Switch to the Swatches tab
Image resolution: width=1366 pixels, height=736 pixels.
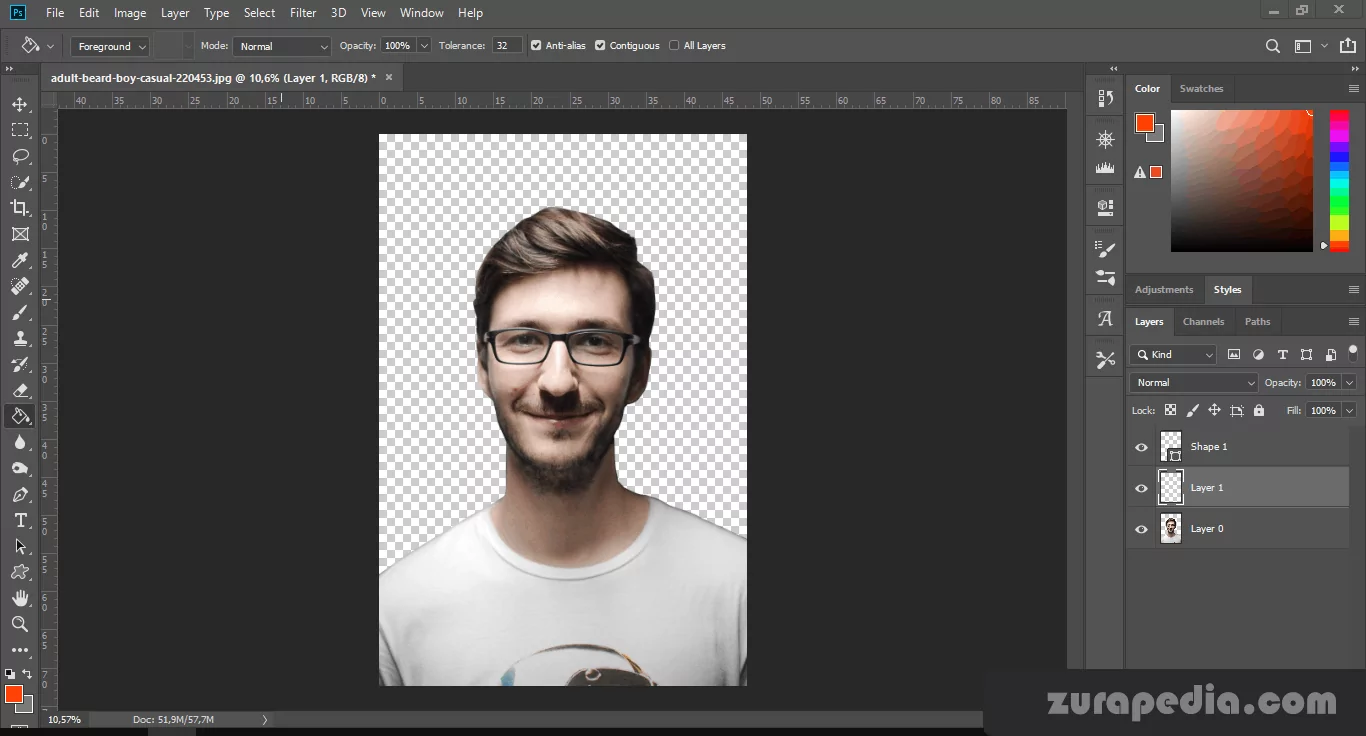[1201, 89]
